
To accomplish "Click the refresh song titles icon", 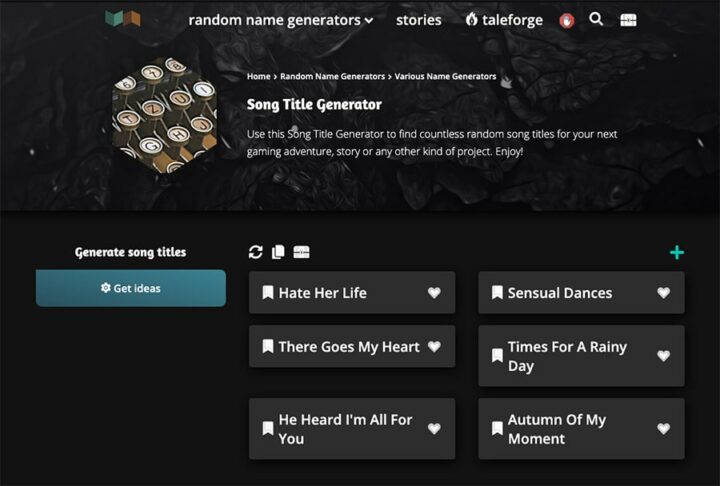I will 256,252.
